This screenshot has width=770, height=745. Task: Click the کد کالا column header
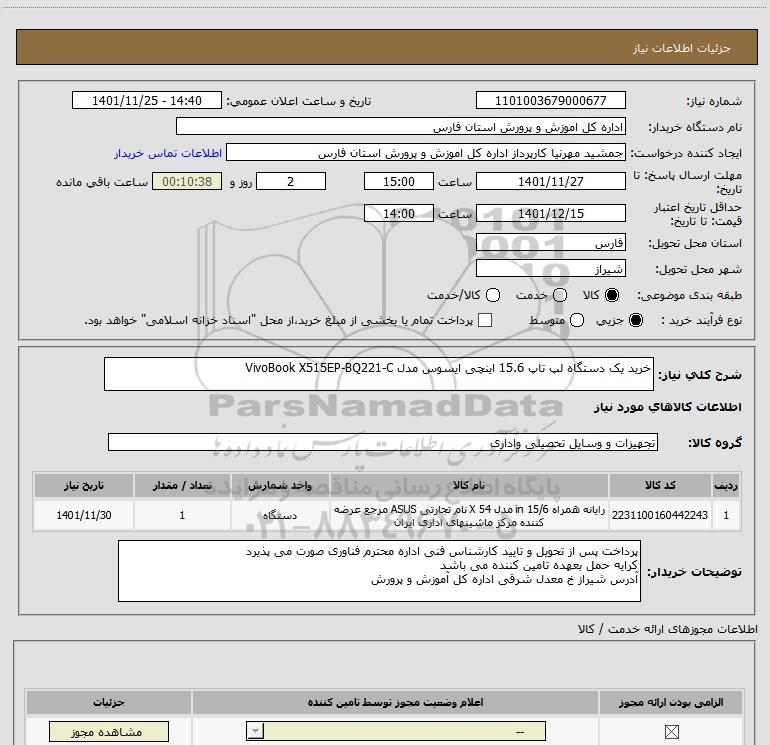coord(660,485)
